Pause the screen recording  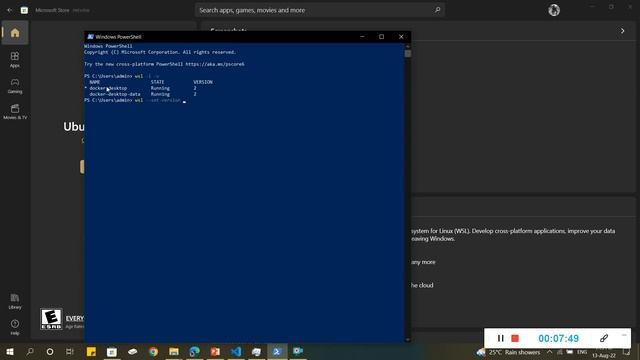coord(501,338)
